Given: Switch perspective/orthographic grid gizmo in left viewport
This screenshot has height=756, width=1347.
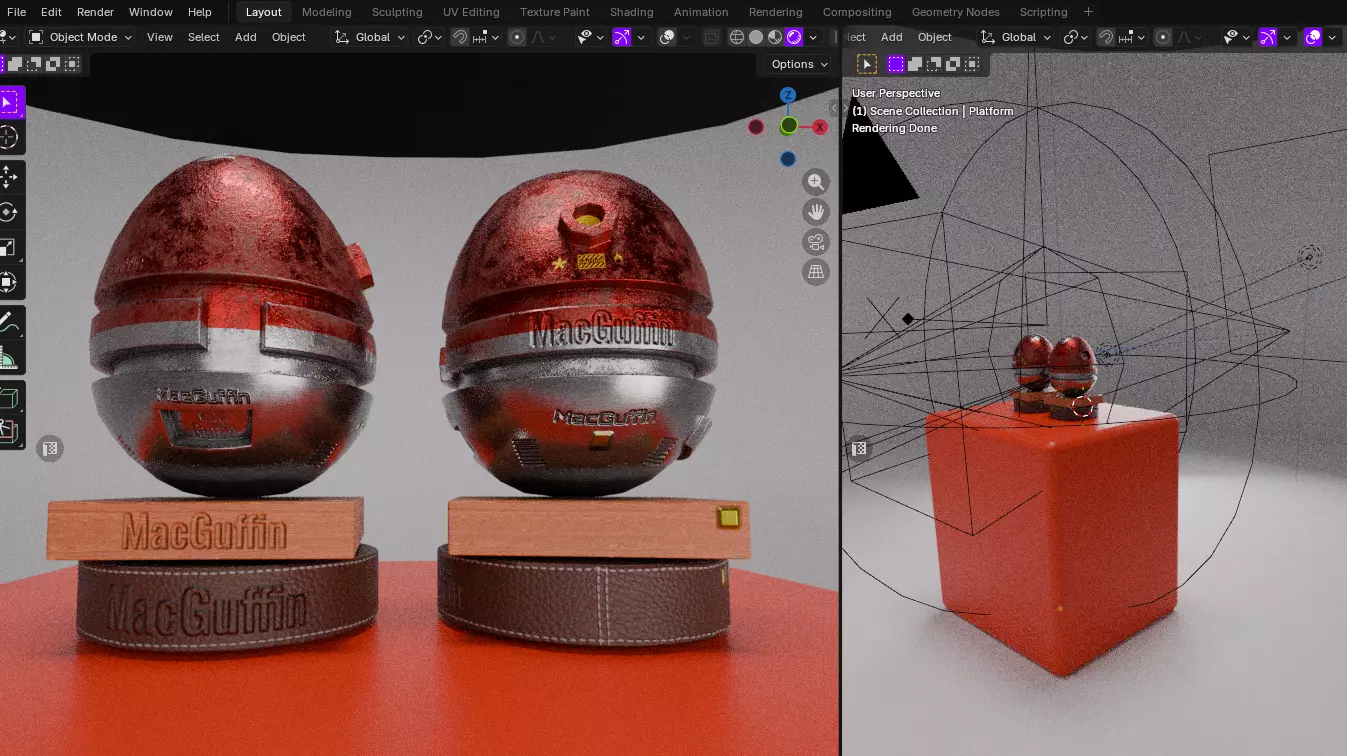Looking at the screenshot, I should click(816, 272).
